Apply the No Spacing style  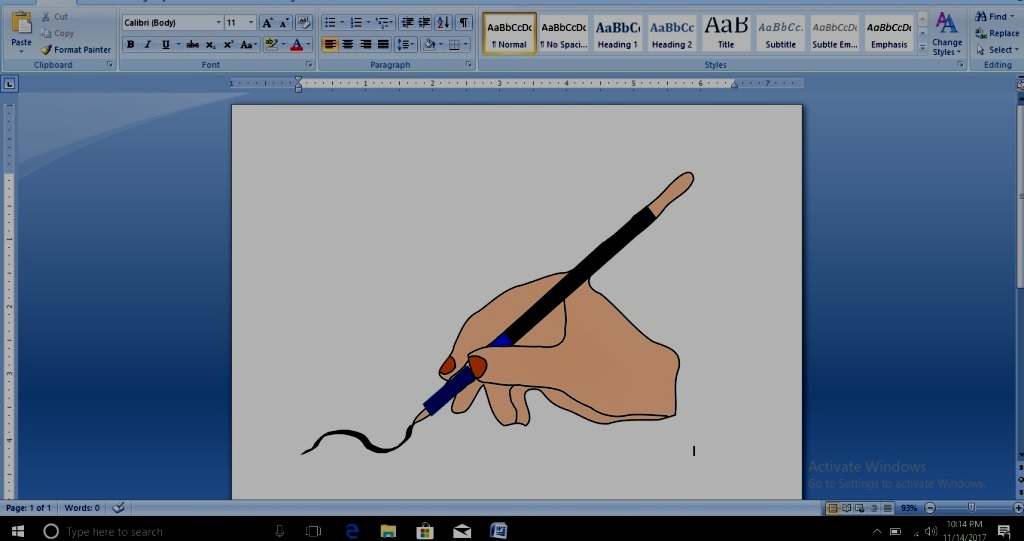564,33
